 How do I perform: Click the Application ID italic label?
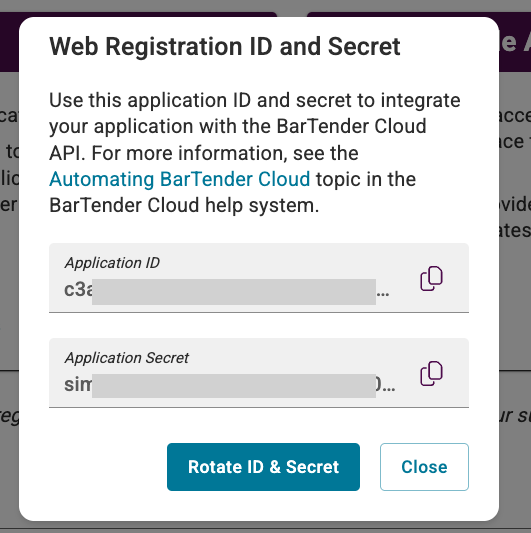click(112, 263)
